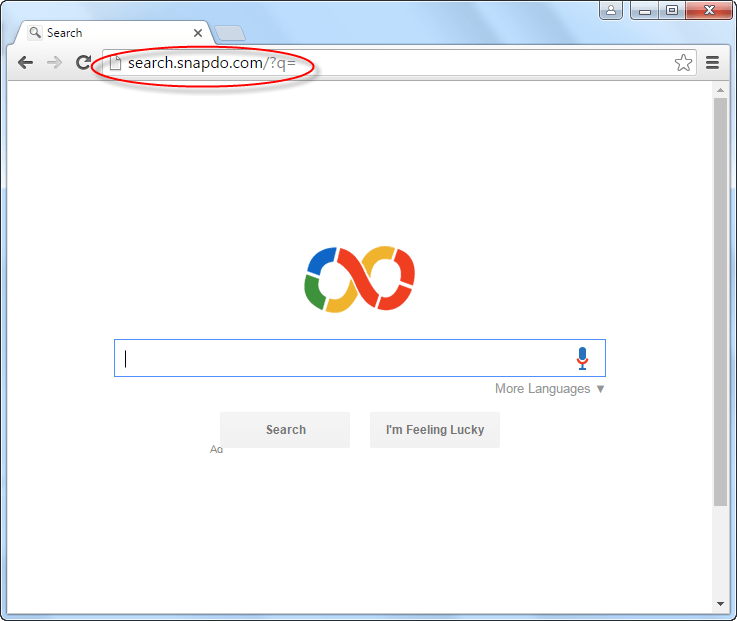
Task: Bookmark this page with the star icon
Action: (683, 63)
